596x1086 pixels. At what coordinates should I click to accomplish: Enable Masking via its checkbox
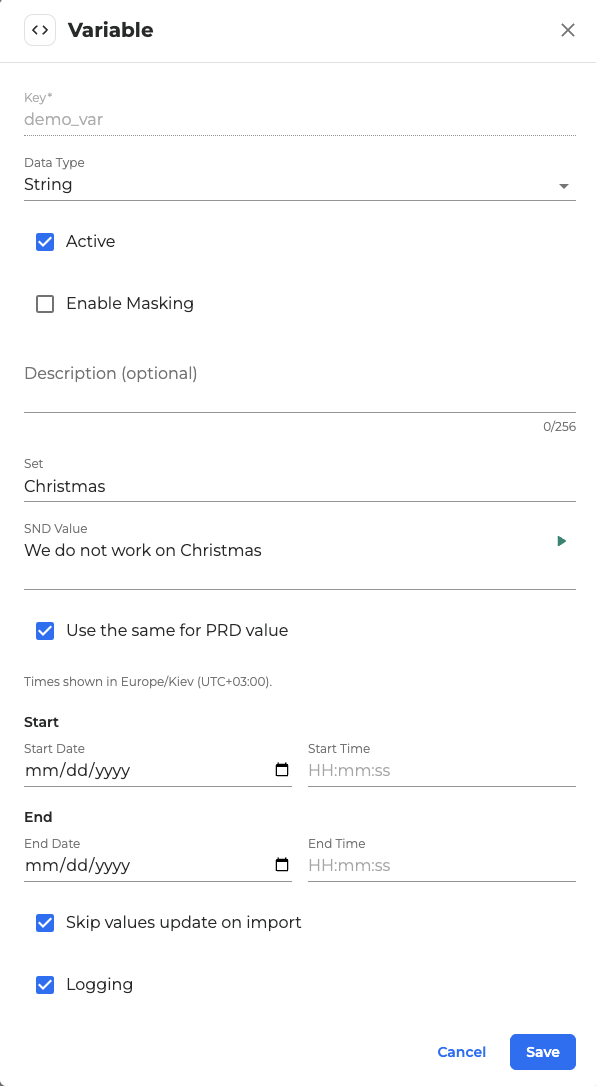pos(45,304)
